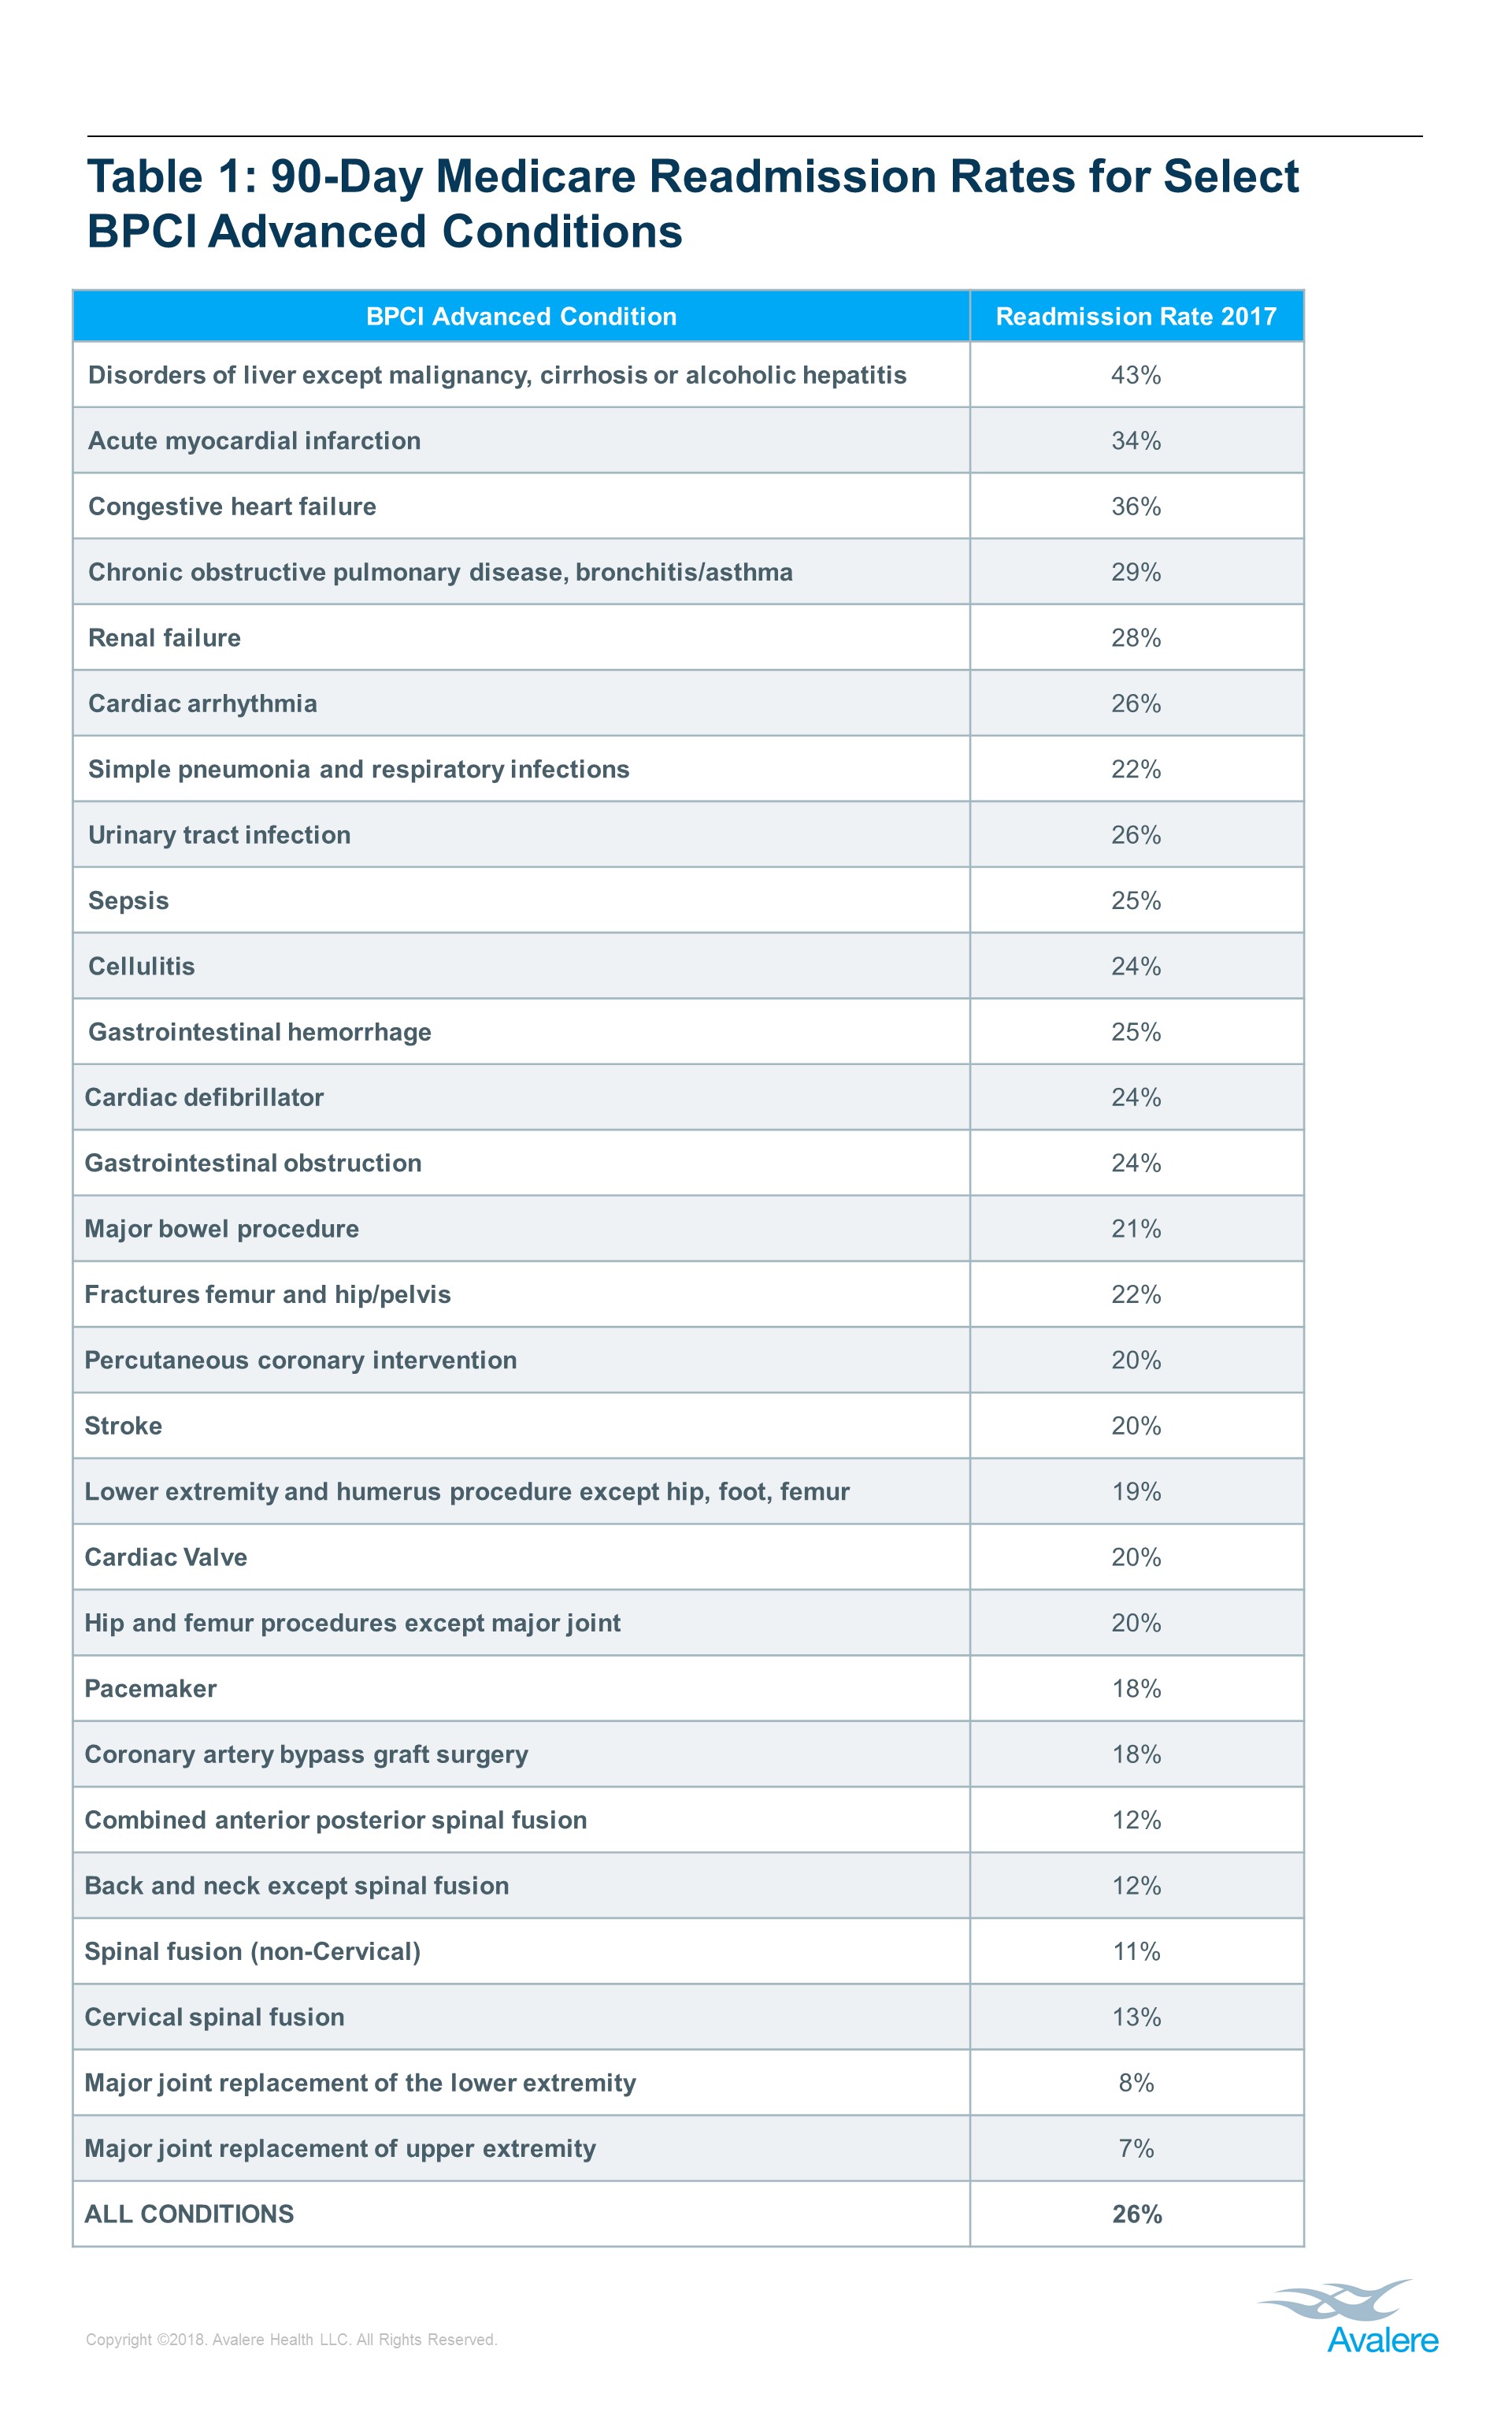Image resolution: width=1512 pixels, height=2420 pixels.
Task: Click the bold 26% all conditions rate
Action: coord(1137,2215)
